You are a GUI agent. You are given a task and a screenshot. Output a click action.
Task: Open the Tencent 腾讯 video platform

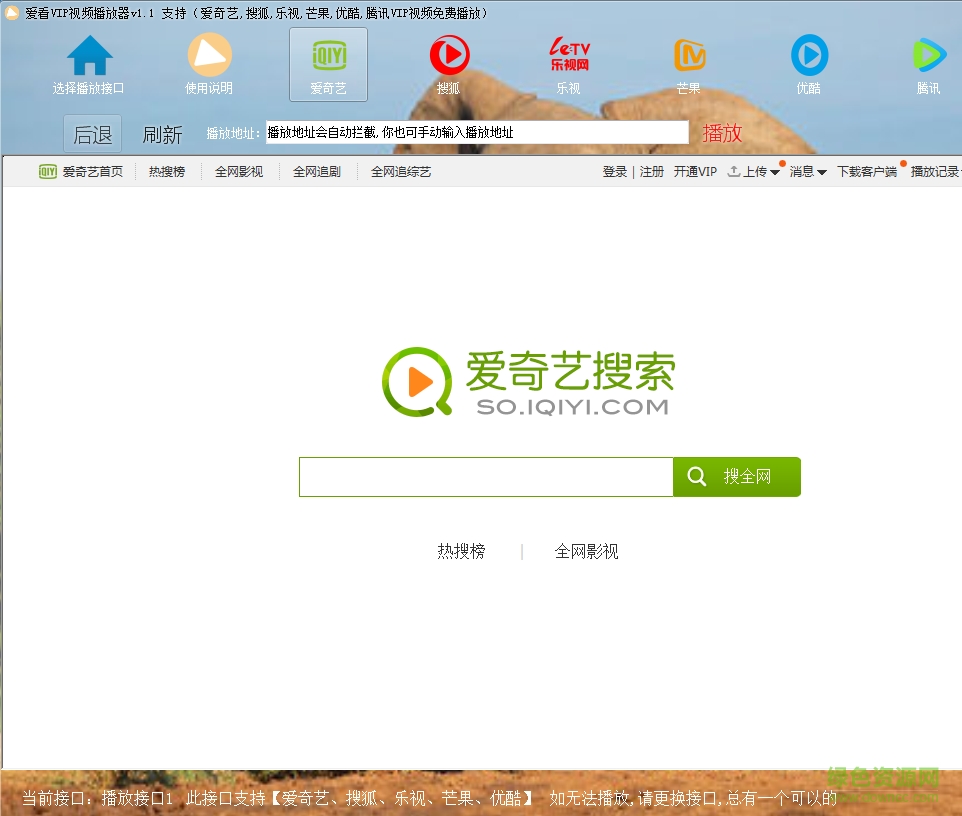coord(928,63)
